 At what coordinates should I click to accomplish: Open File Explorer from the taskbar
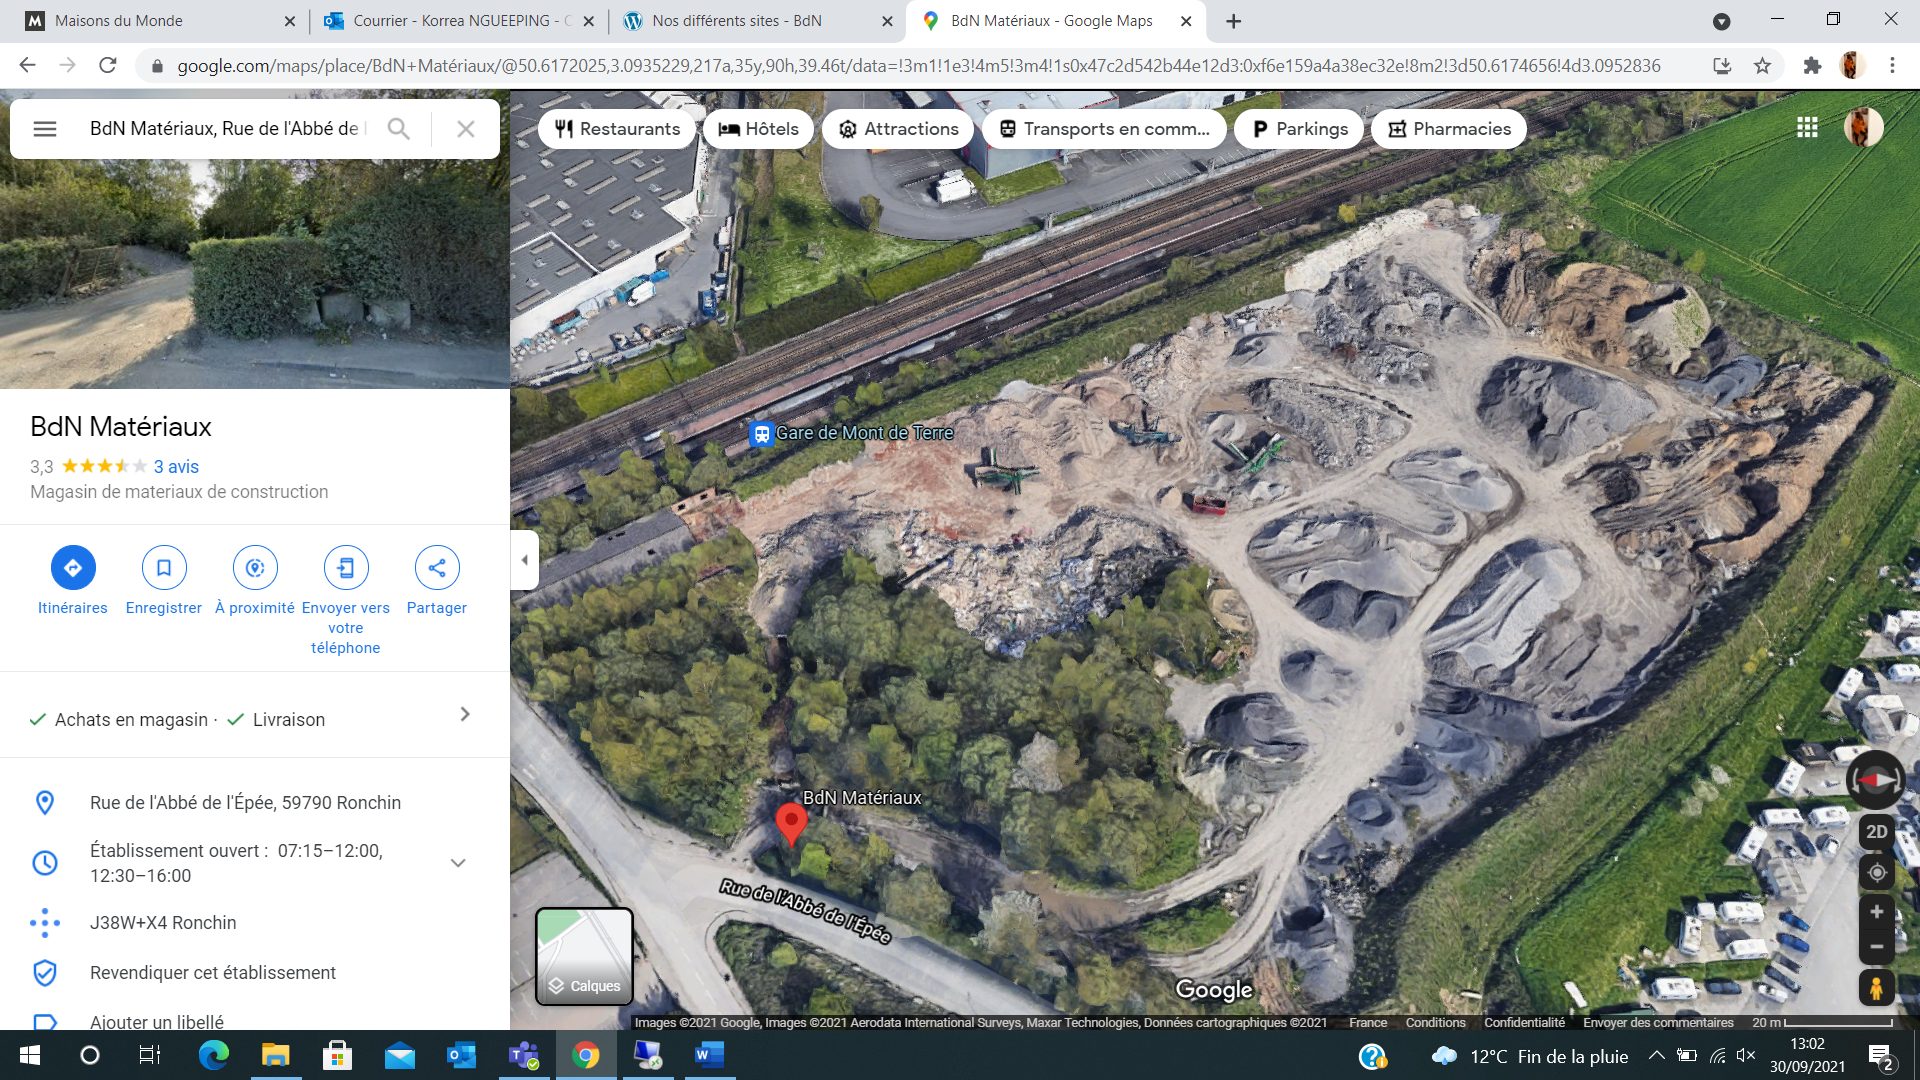275,1055
